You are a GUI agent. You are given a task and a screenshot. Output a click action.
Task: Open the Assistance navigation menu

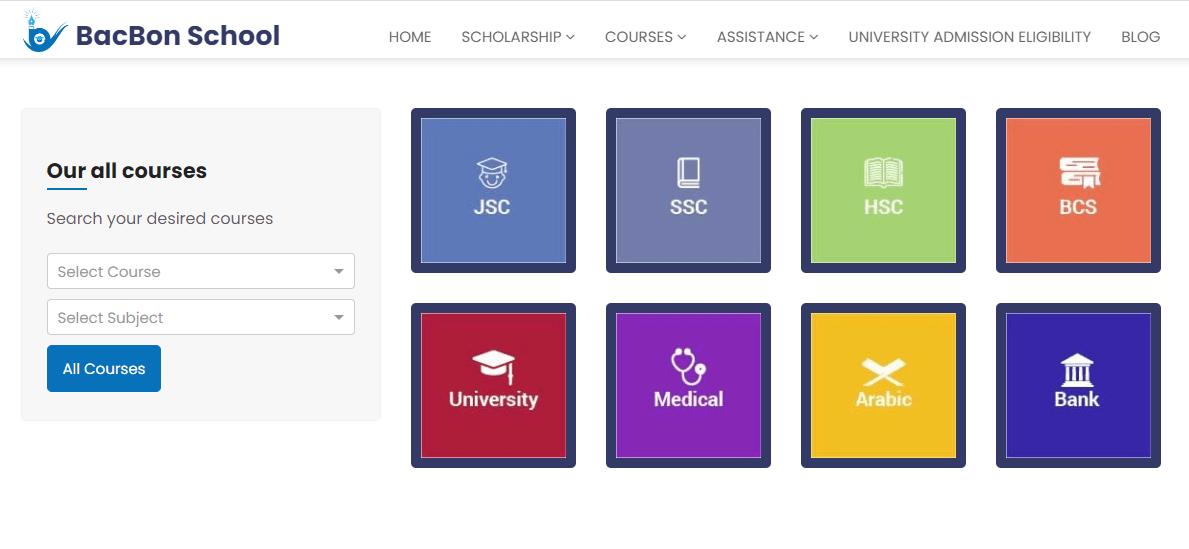(x=767, y=37)
